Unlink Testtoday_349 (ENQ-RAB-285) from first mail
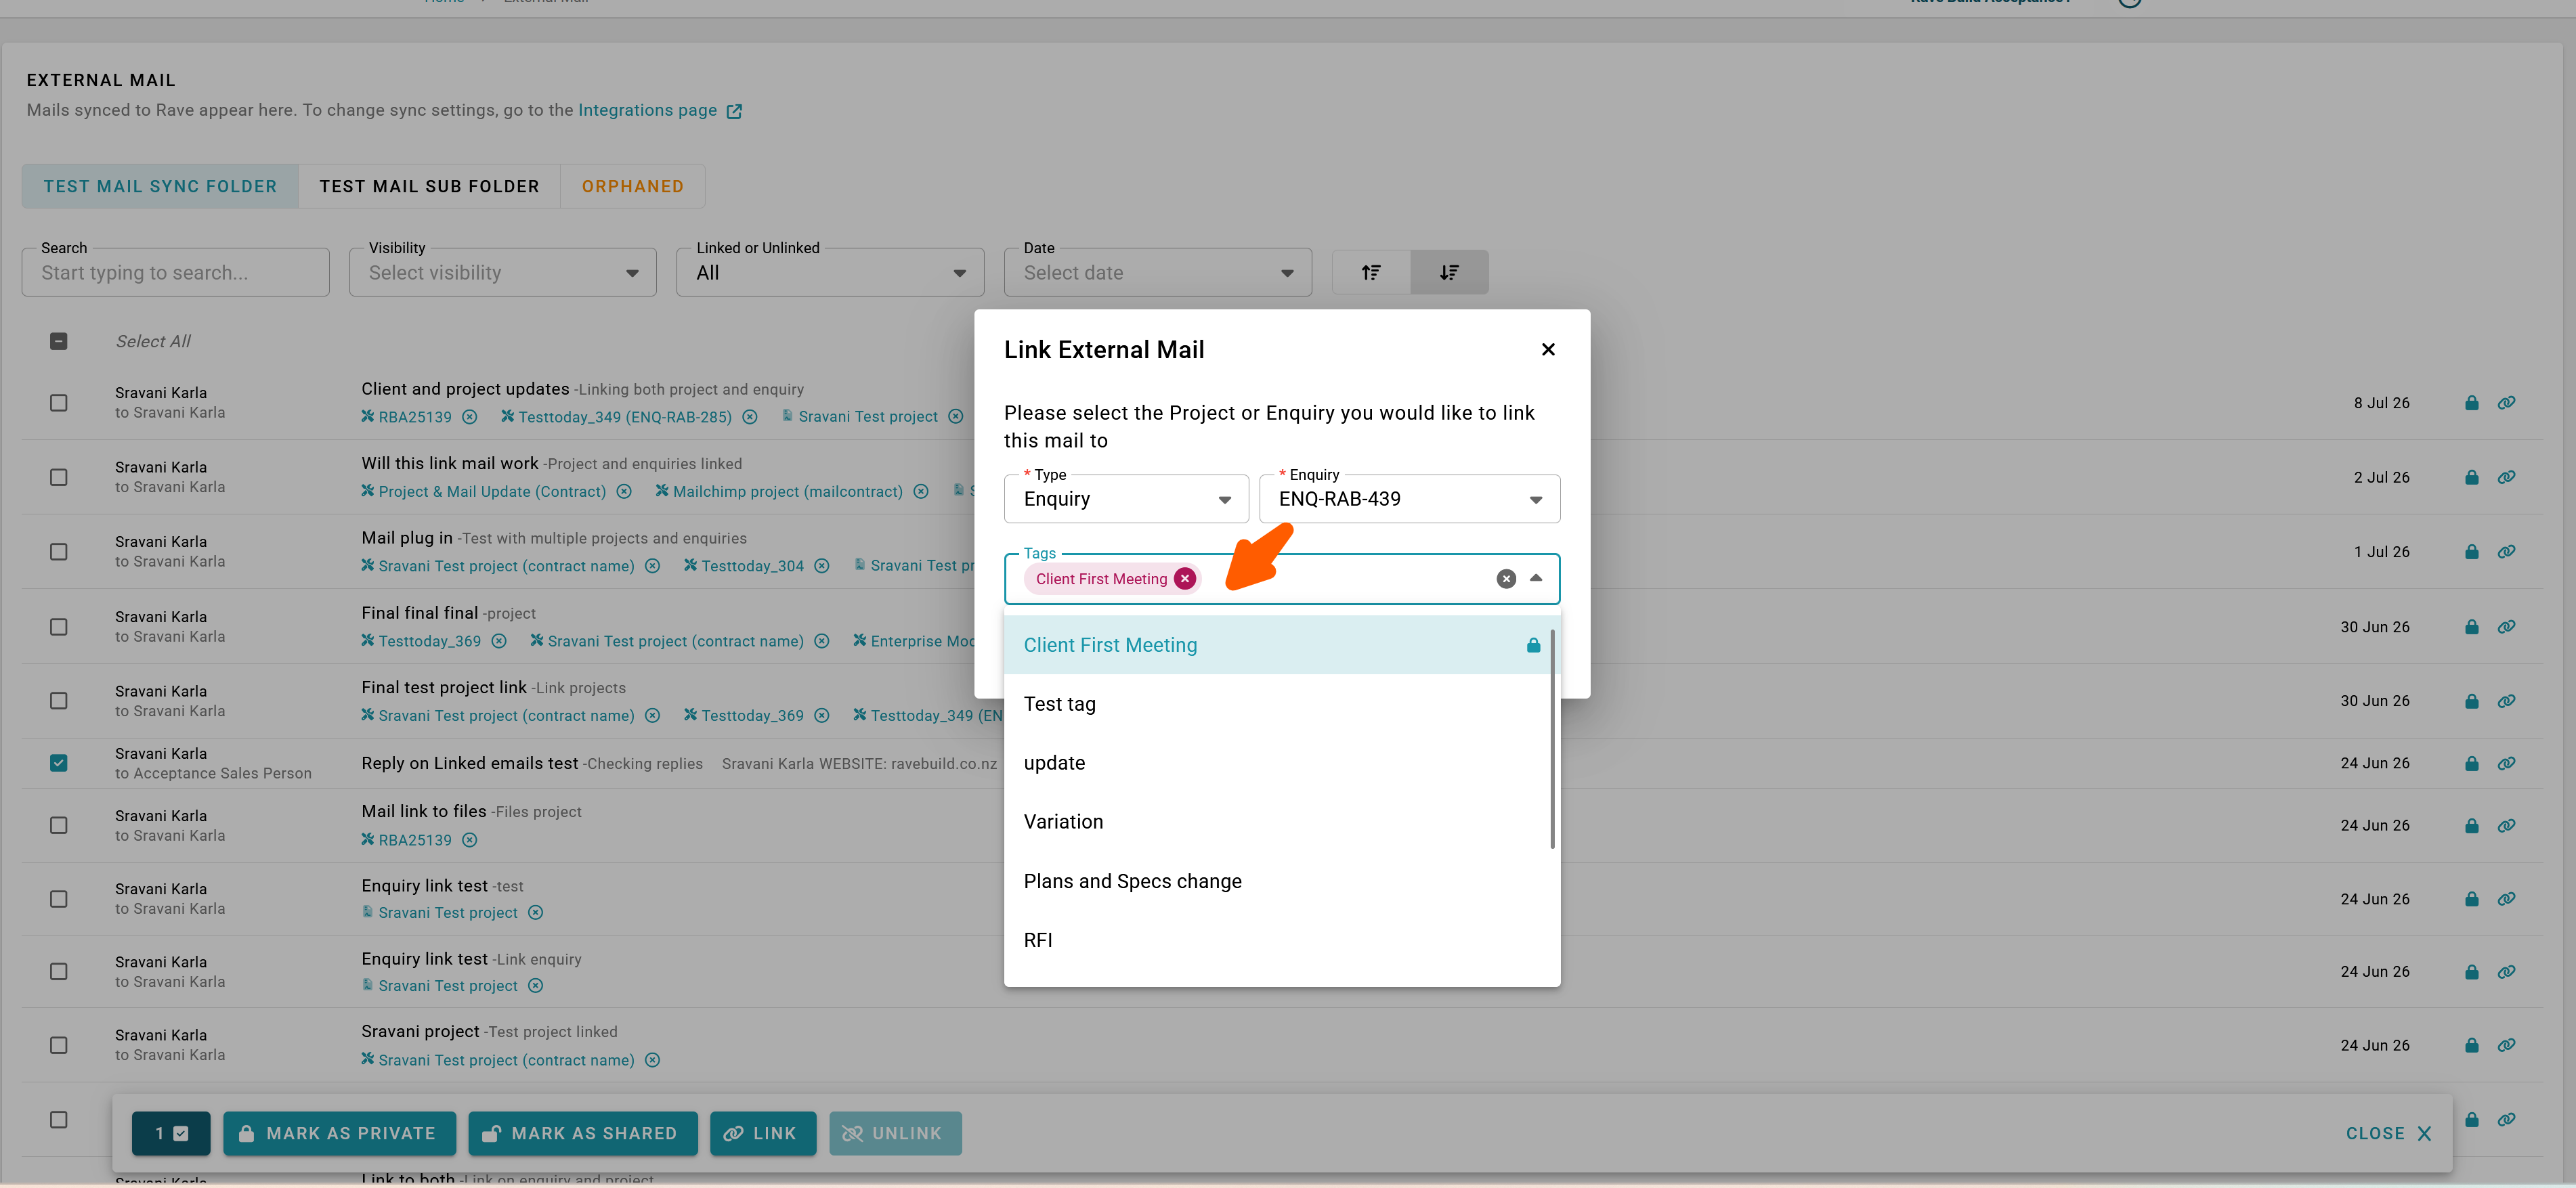The height and width of the screenshot is (1188, 2576). [x=750, y=417]
